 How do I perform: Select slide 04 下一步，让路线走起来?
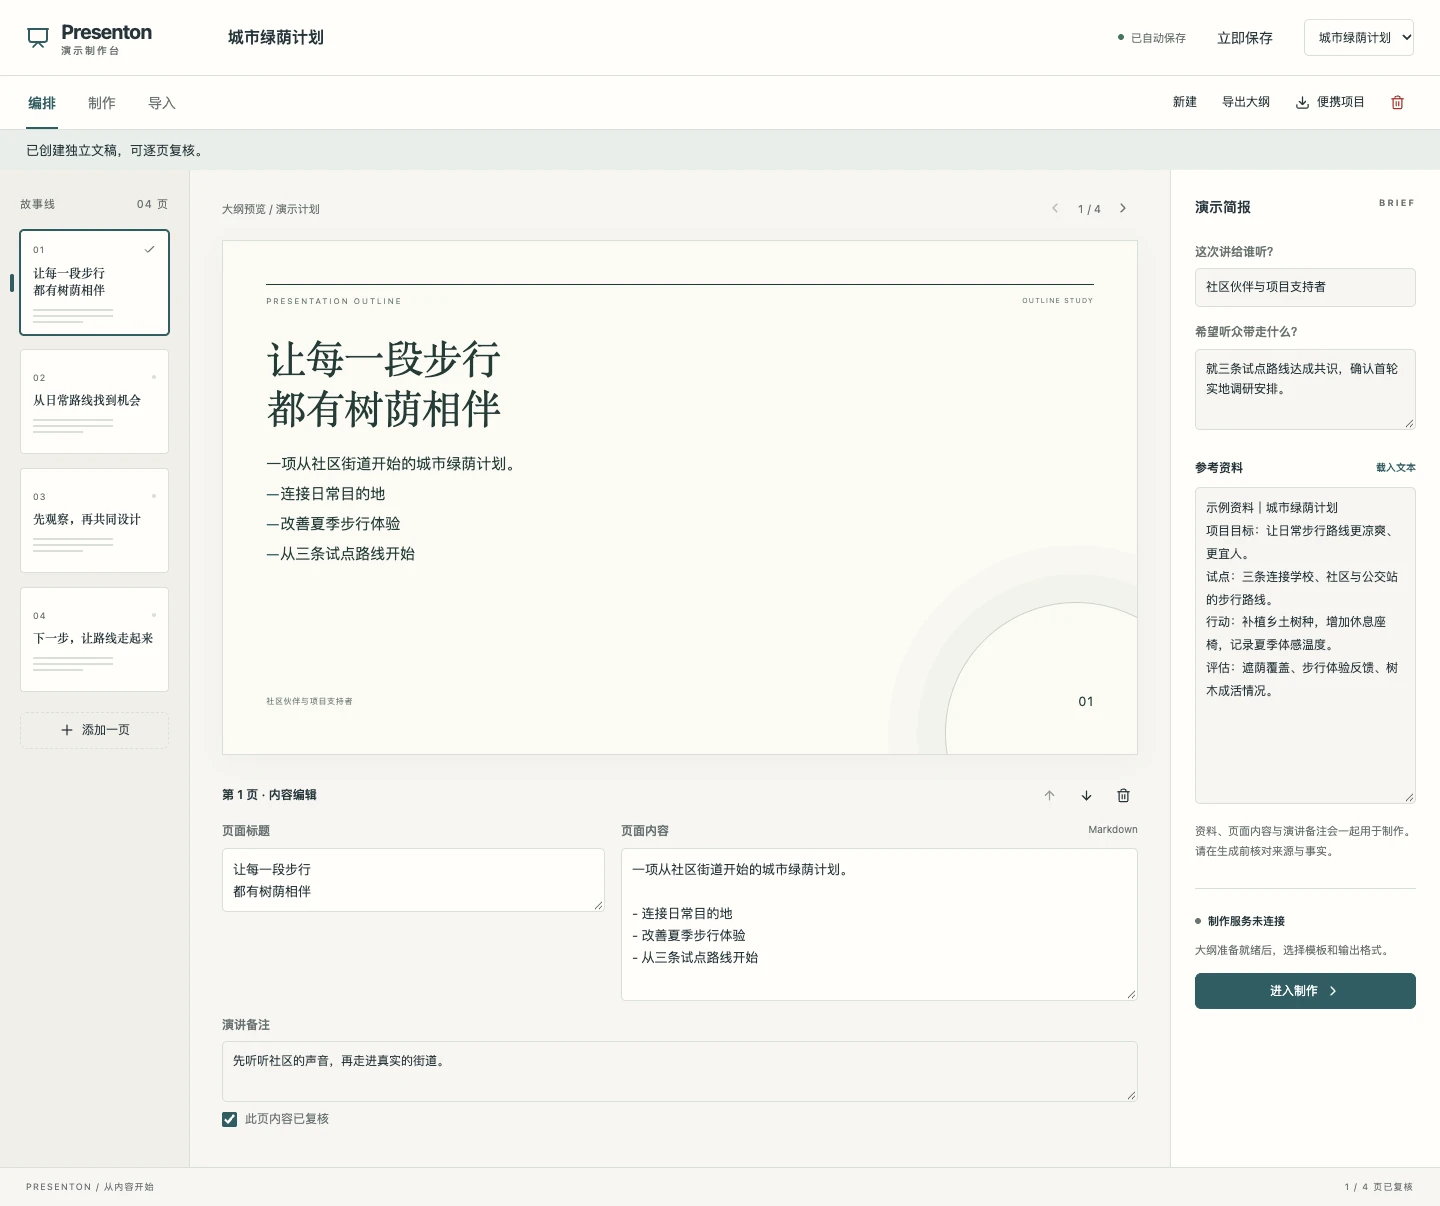point(95,639)
